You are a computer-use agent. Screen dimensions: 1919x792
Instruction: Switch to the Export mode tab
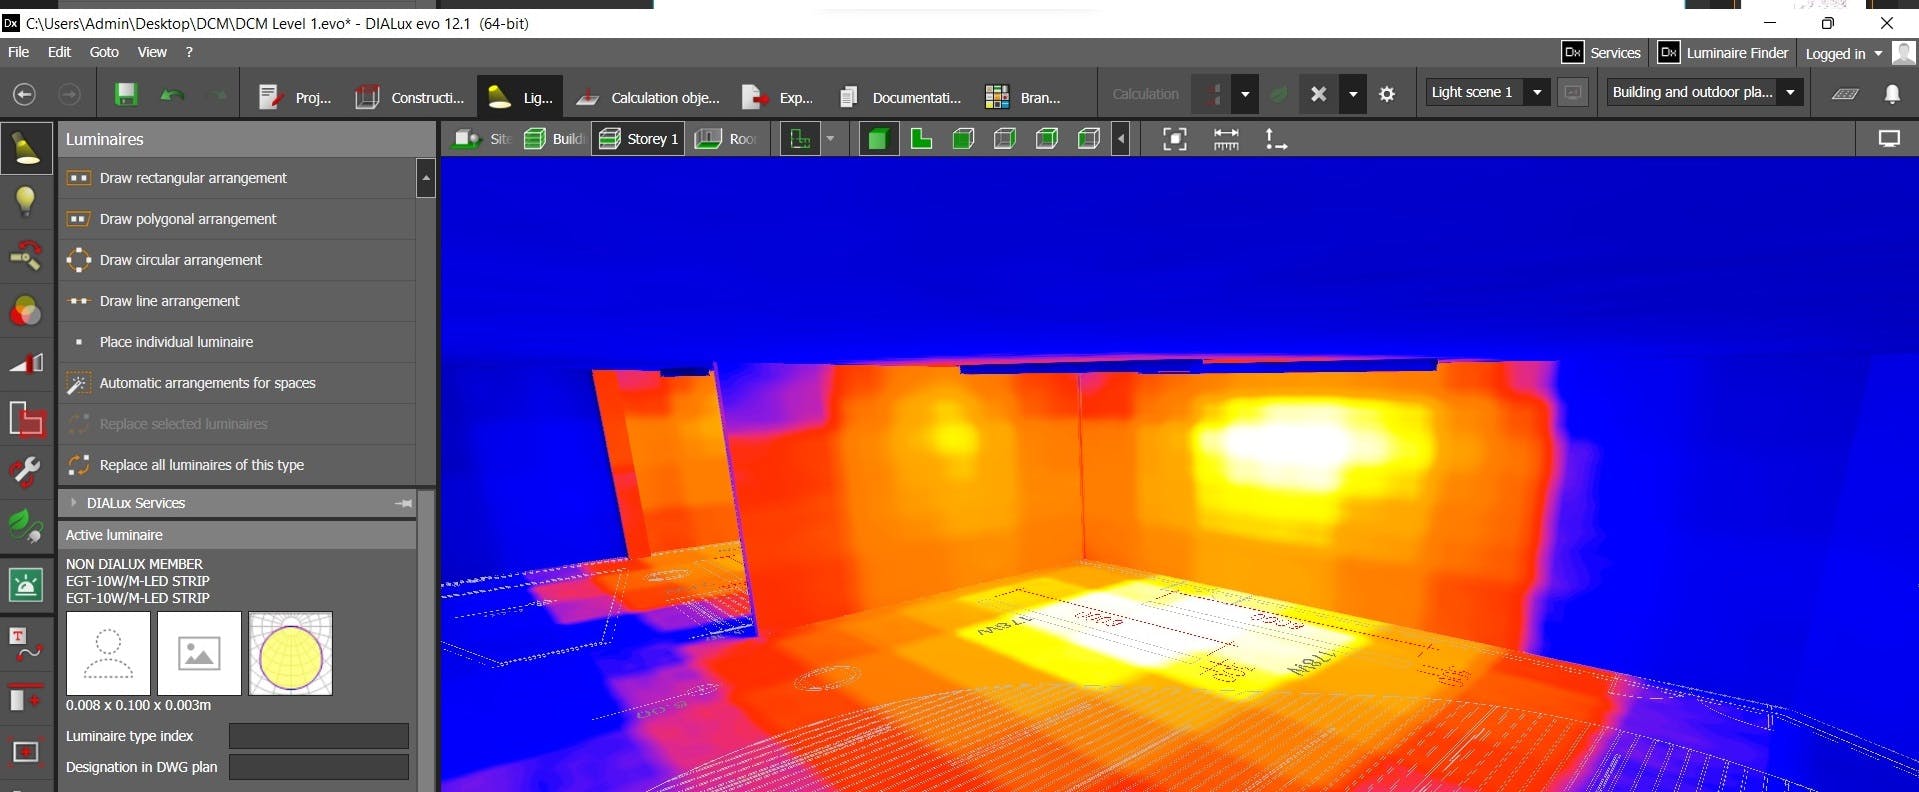tap(777, 97)
